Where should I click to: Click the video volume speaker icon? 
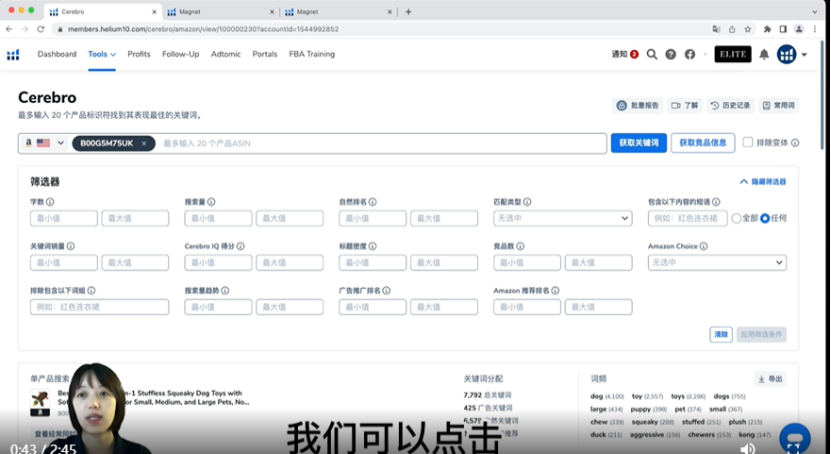point(747,448)
